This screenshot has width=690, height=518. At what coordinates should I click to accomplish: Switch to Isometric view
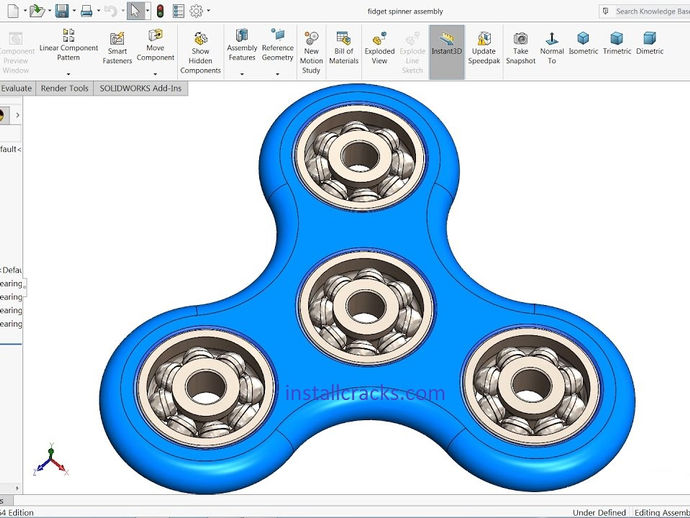click(583, 43)
